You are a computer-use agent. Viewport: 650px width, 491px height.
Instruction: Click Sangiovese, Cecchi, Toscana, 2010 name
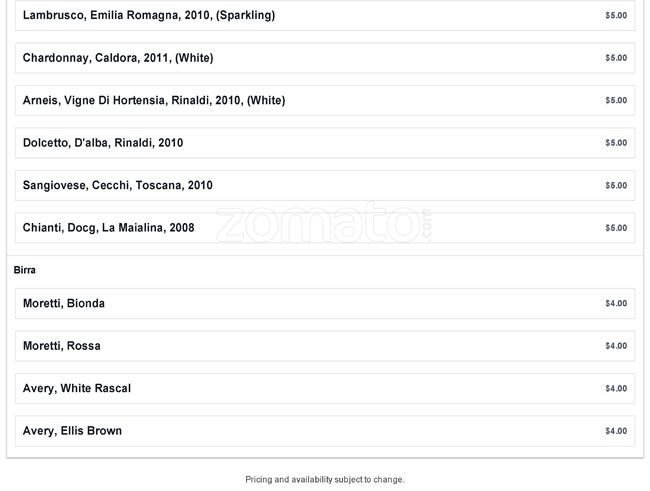(x=118, y=185)
